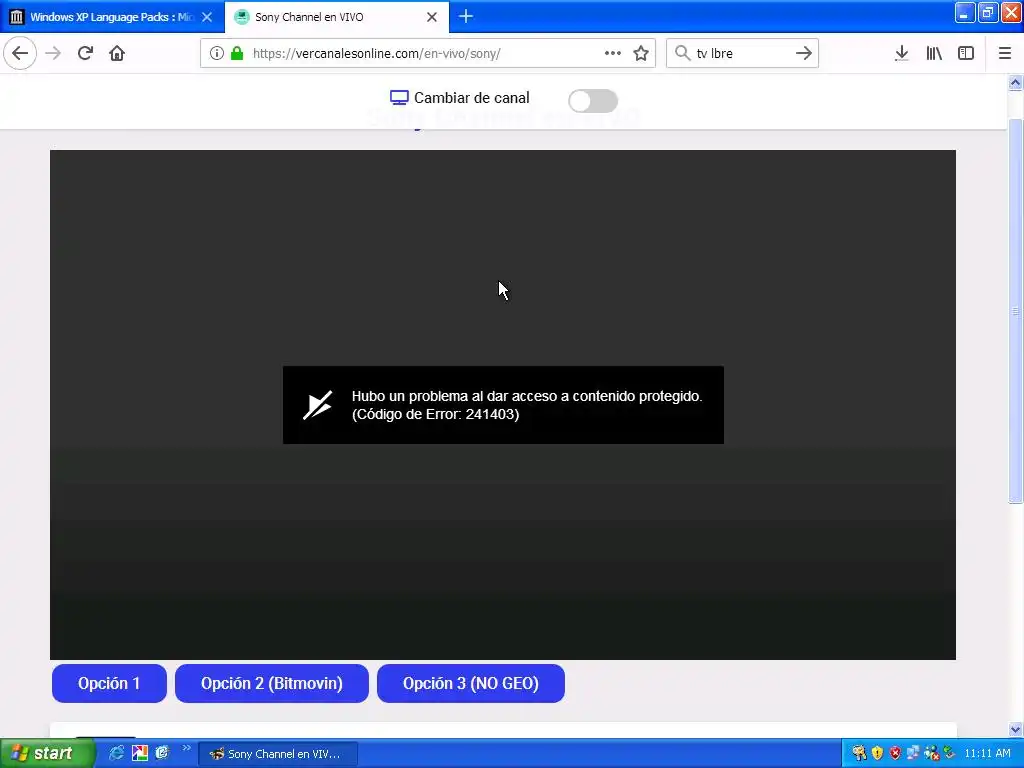Click the Cambiar de canal label
The height and width of the screenshot is (768, 1024).
[x=472, y=98]
